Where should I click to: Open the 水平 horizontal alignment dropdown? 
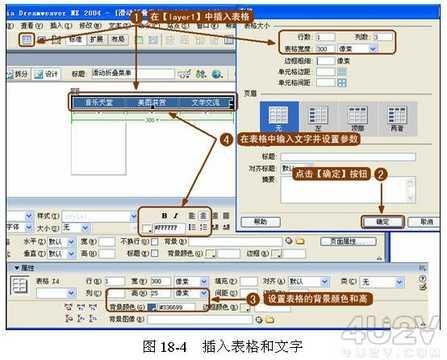61,242
